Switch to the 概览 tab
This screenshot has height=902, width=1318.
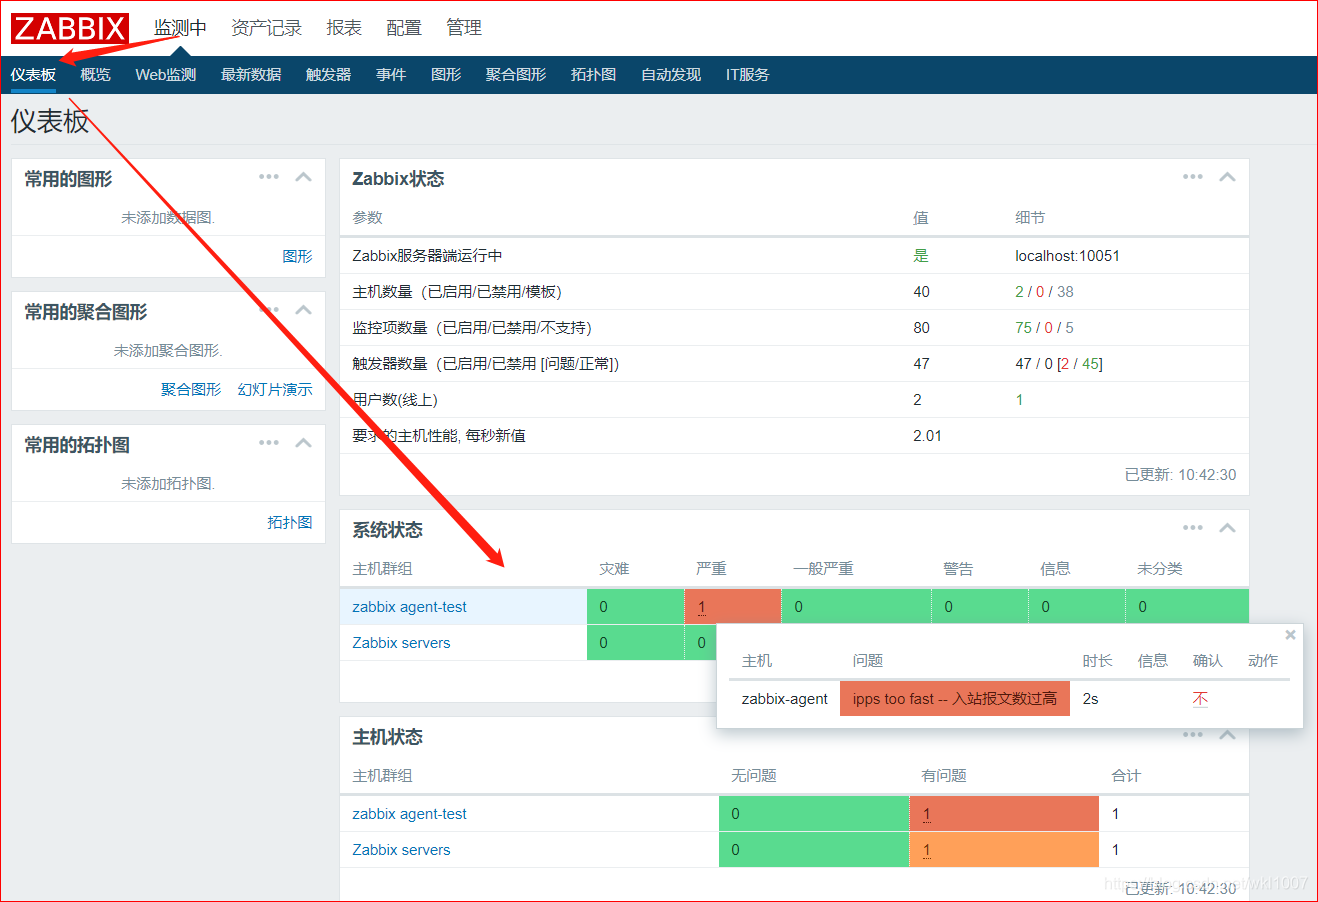click(96, 75)
